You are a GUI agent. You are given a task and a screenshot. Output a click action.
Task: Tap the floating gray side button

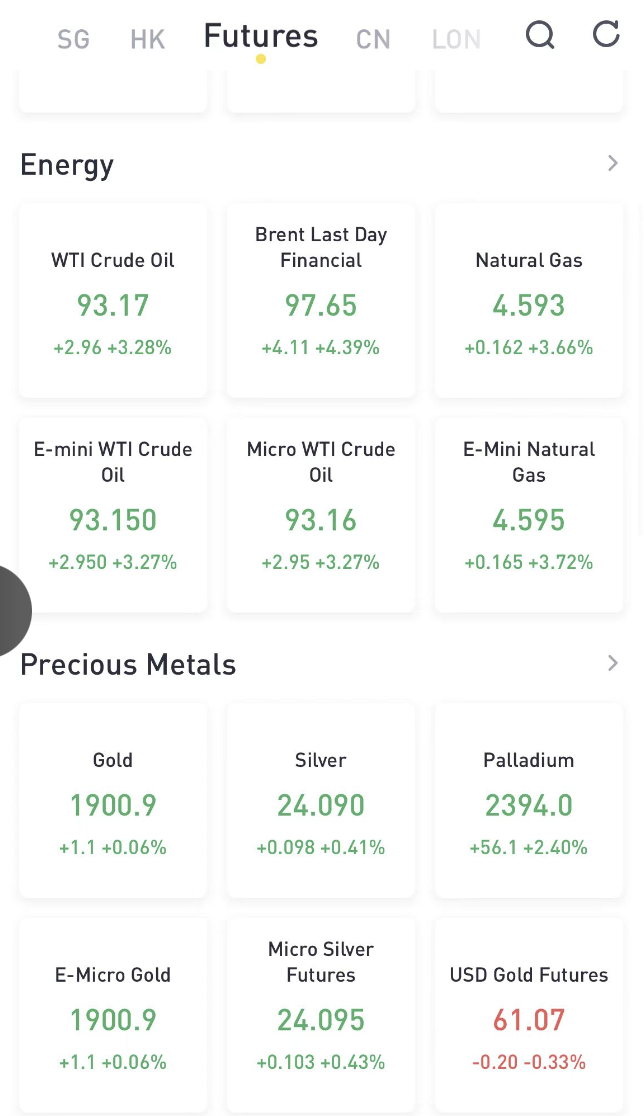point(12,610)
